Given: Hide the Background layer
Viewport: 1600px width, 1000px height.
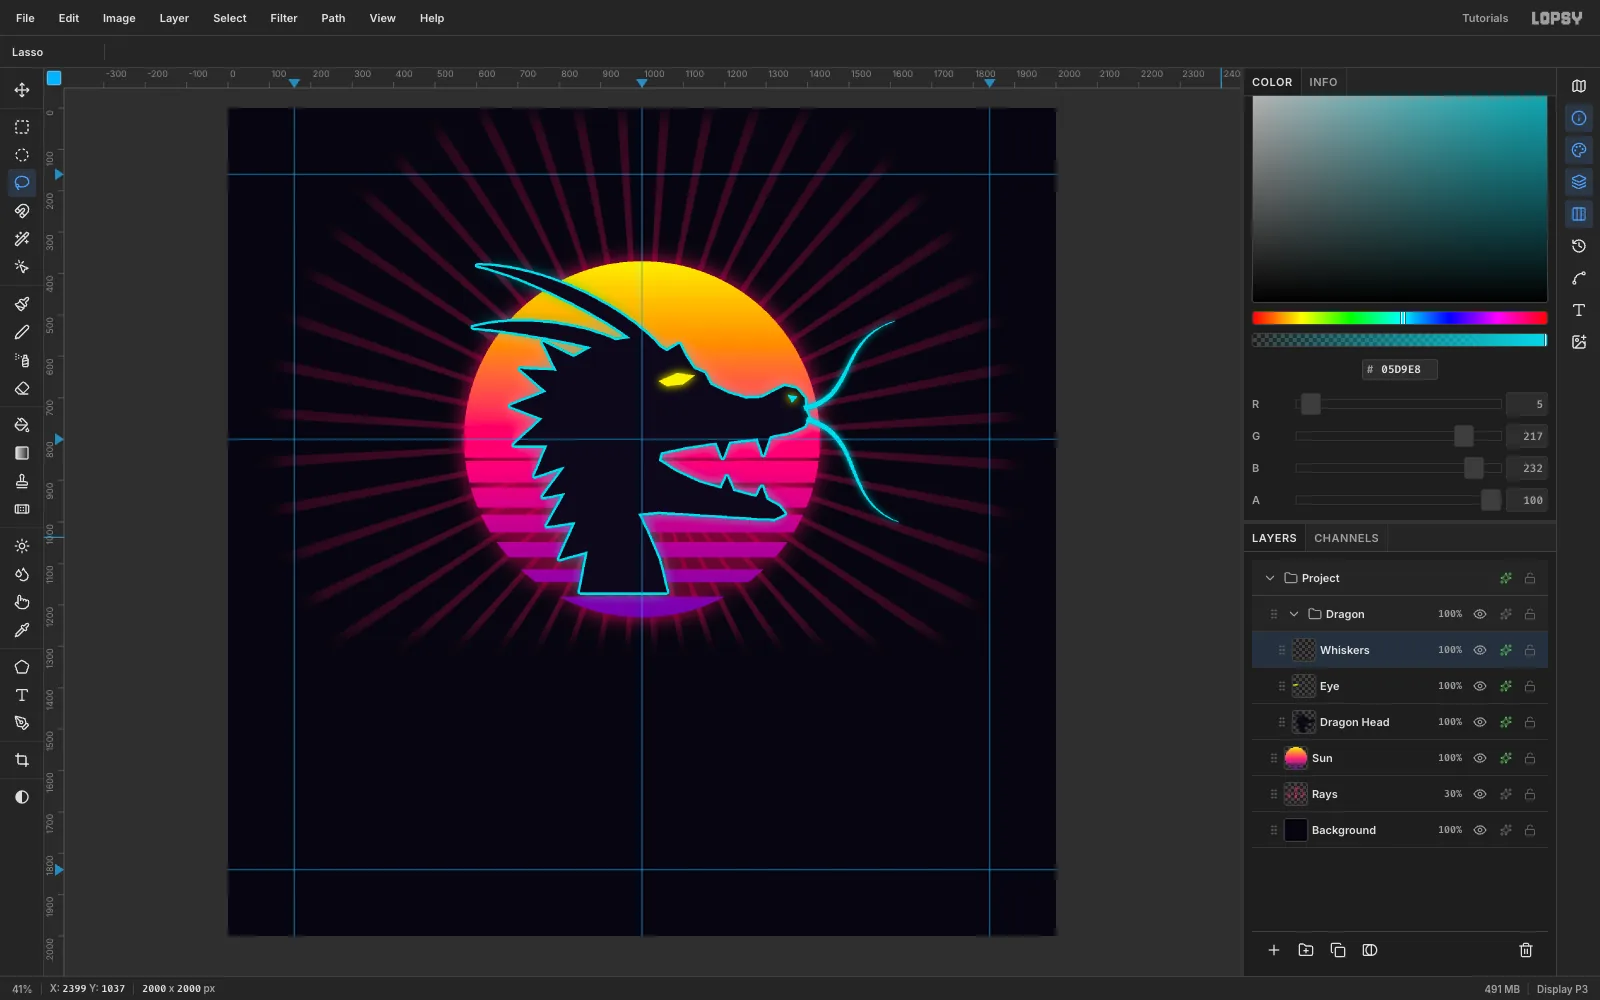Looking at the screenshot, I should [x=1480, y=830].
